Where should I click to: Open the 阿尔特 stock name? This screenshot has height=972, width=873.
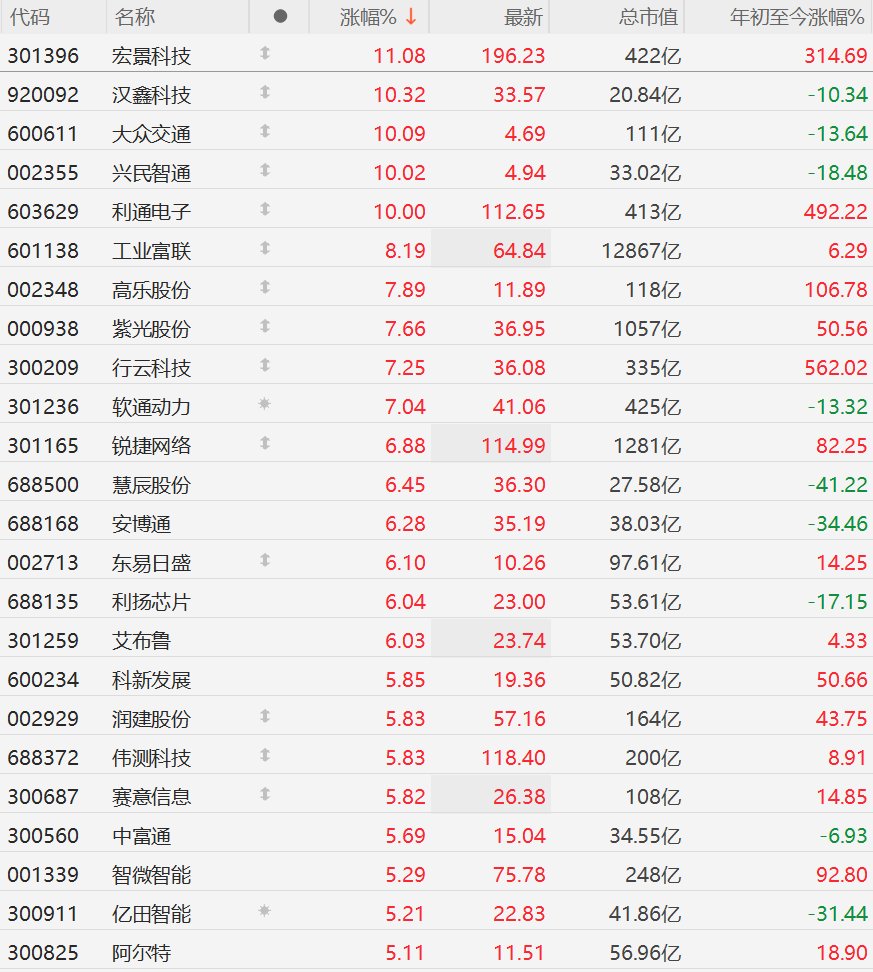point(141,953)
